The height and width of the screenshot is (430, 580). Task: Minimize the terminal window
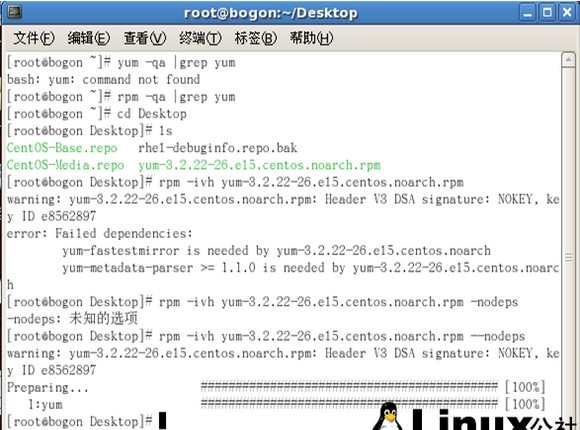pyautogui.click(x=527, y=13)
